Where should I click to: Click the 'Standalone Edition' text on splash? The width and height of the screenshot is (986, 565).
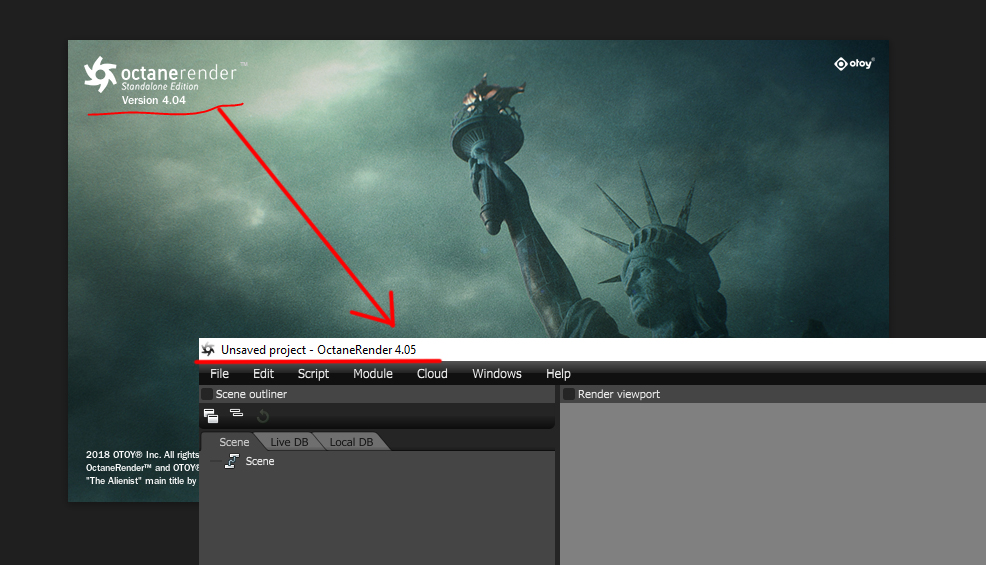click(x=160, y=87)
